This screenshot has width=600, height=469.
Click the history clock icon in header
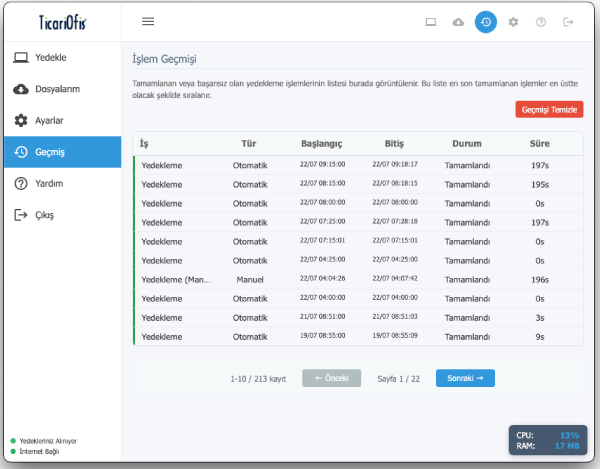(486, 21)
